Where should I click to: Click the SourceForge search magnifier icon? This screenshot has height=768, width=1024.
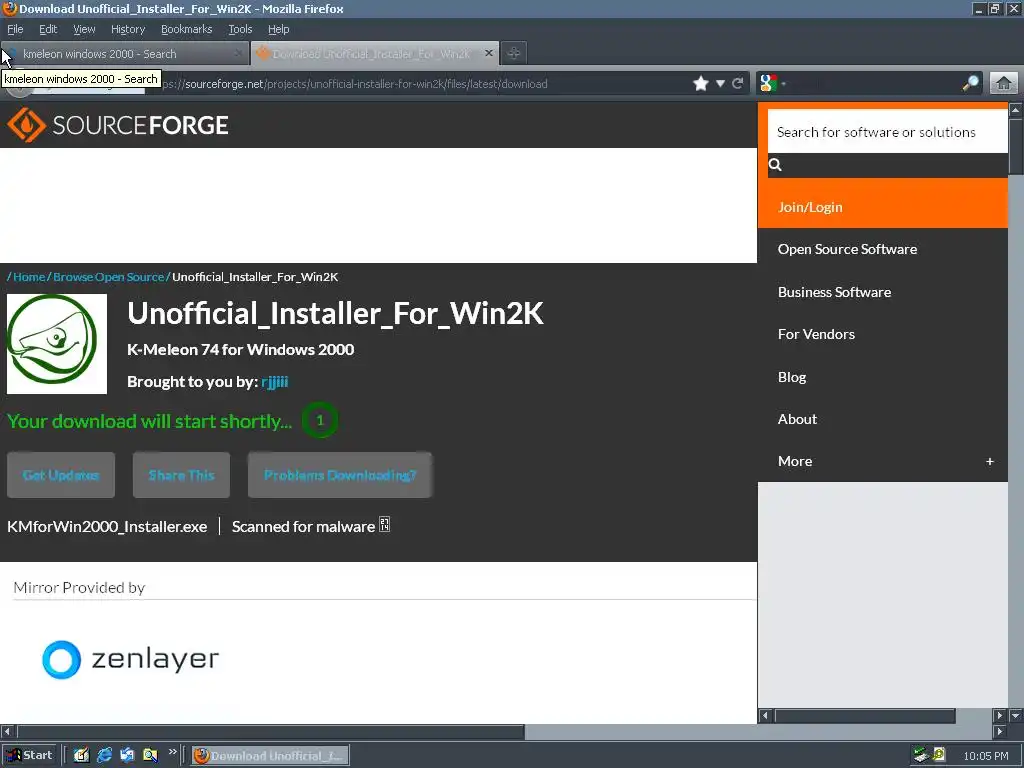tap(775, 165)
